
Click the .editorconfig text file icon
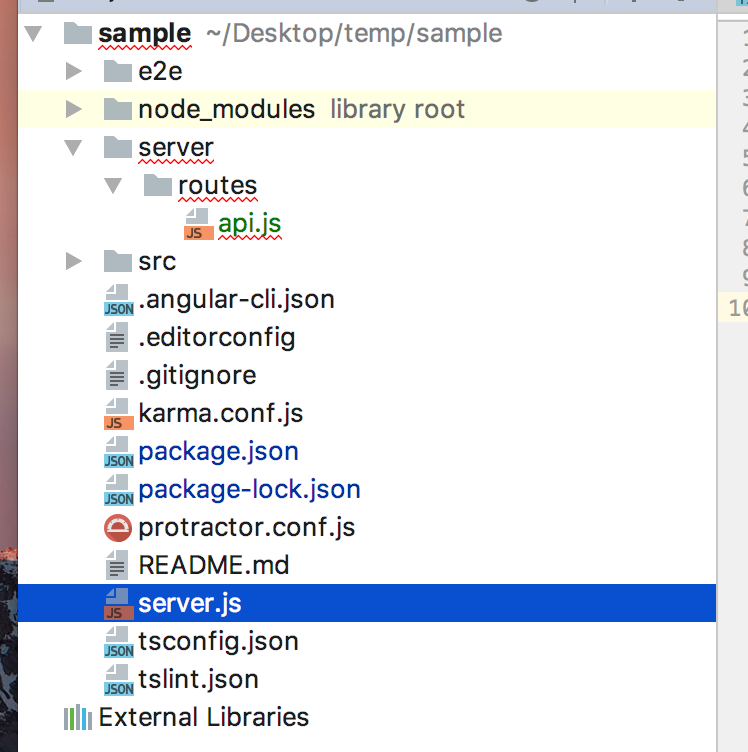tap(117, 337)
